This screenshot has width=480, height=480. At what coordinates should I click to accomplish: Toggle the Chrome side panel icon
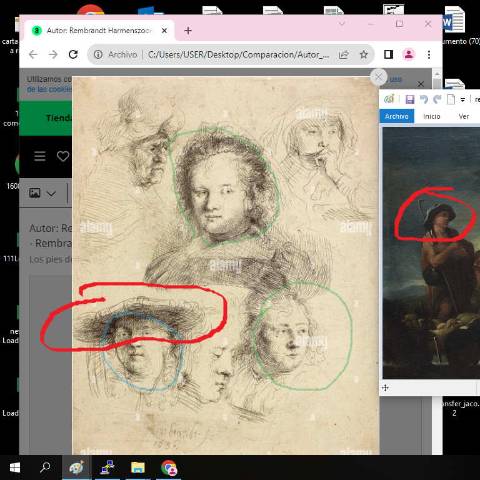388,54
